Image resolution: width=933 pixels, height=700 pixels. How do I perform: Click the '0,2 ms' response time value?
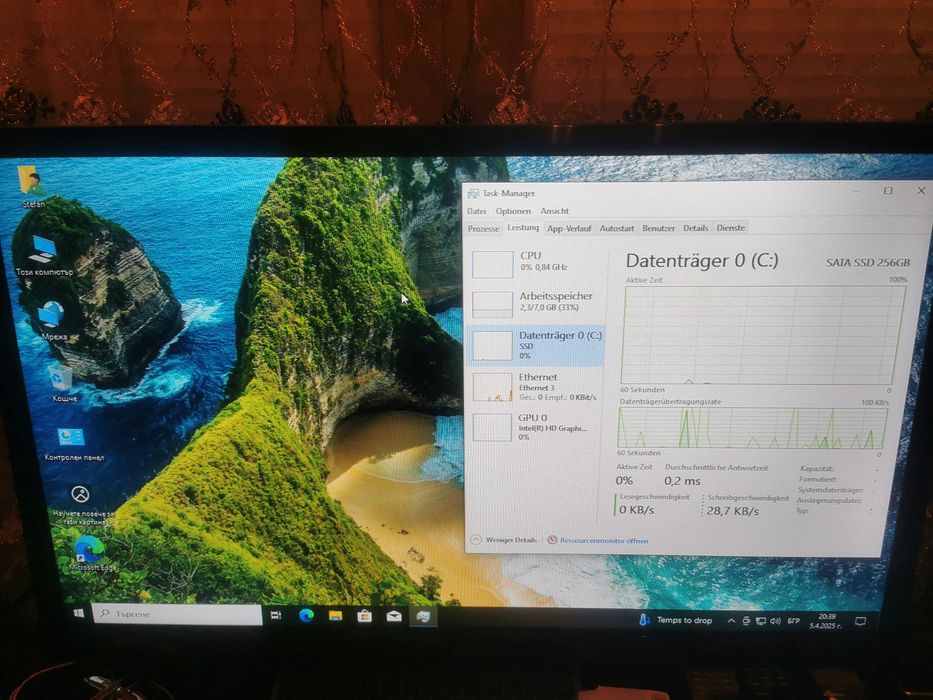(682, 480)
